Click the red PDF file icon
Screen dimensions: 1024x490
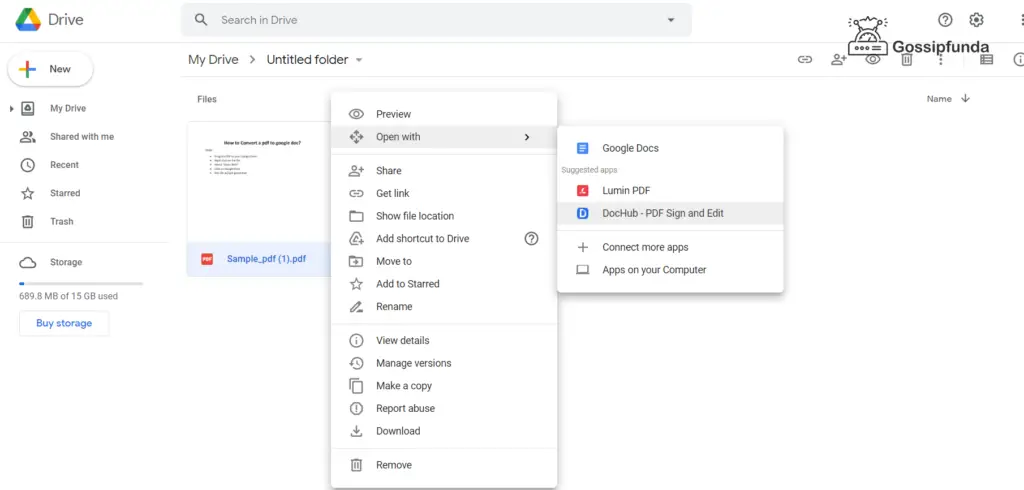pyautogui.click(x=207, y=259)
